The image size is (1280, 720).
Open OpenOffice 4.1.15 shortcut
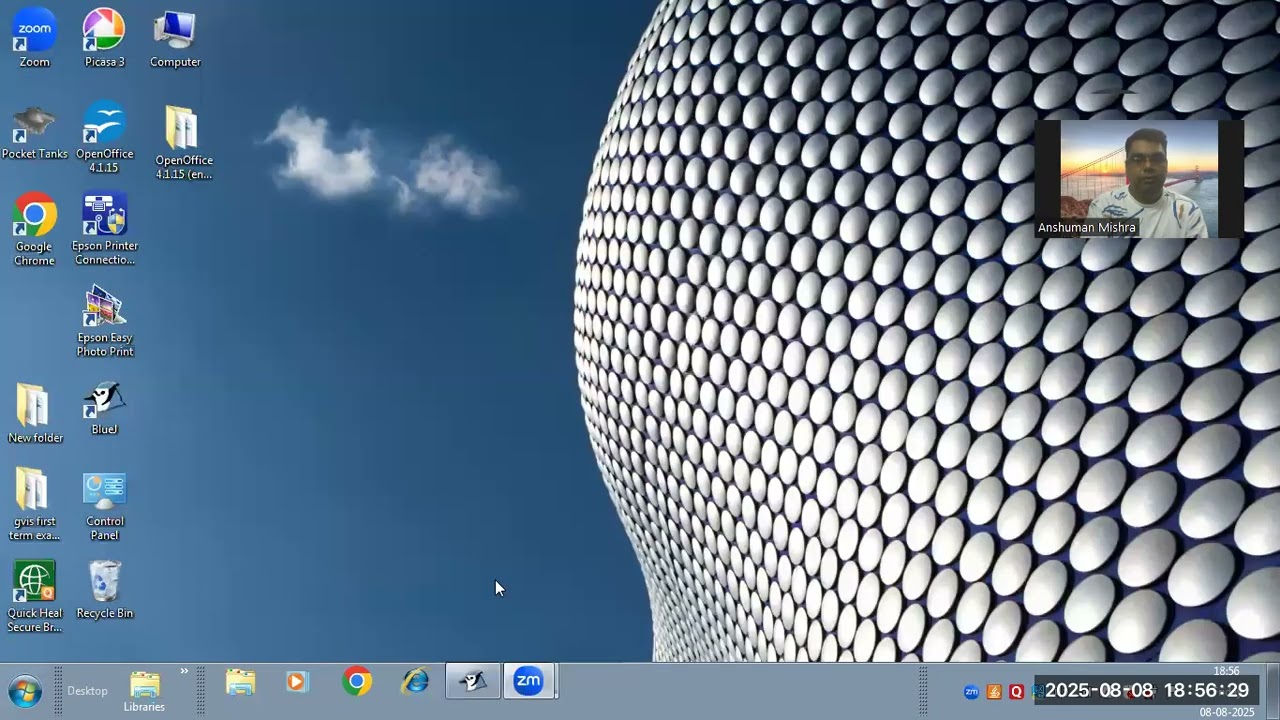[104, 138]
